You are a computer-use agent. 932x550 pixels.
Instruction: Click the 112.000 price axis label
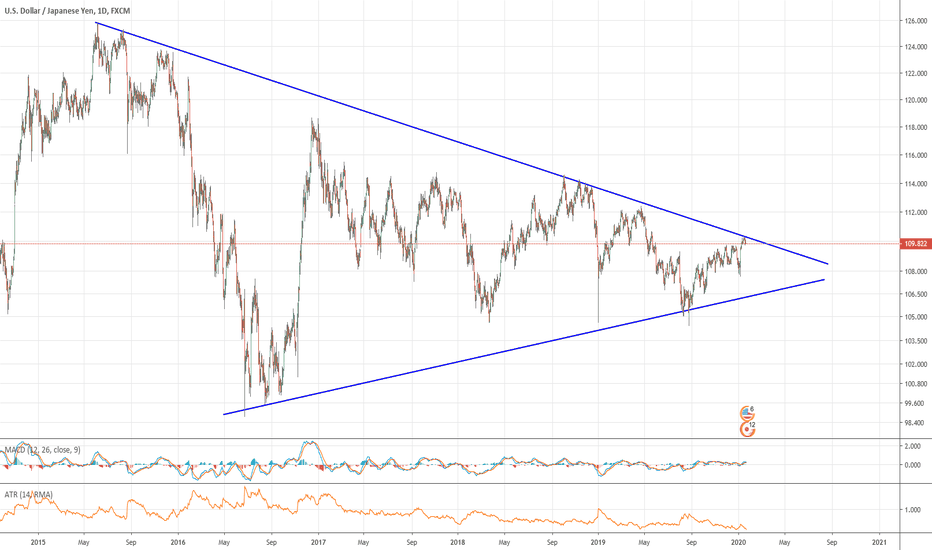coord(916,213)
